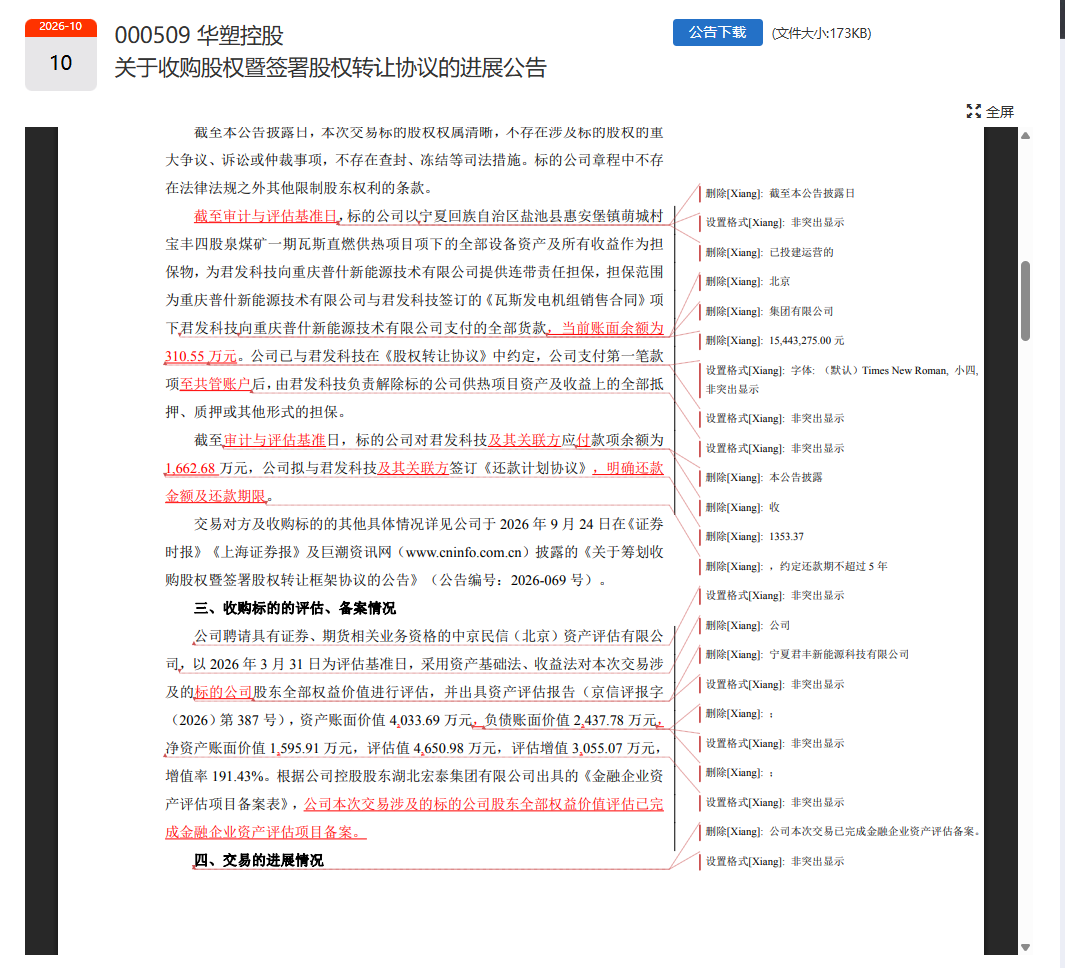Click the vertical scrollbar thumb
Viewport: 1065px width, 968px height.
click(1026, 300)
